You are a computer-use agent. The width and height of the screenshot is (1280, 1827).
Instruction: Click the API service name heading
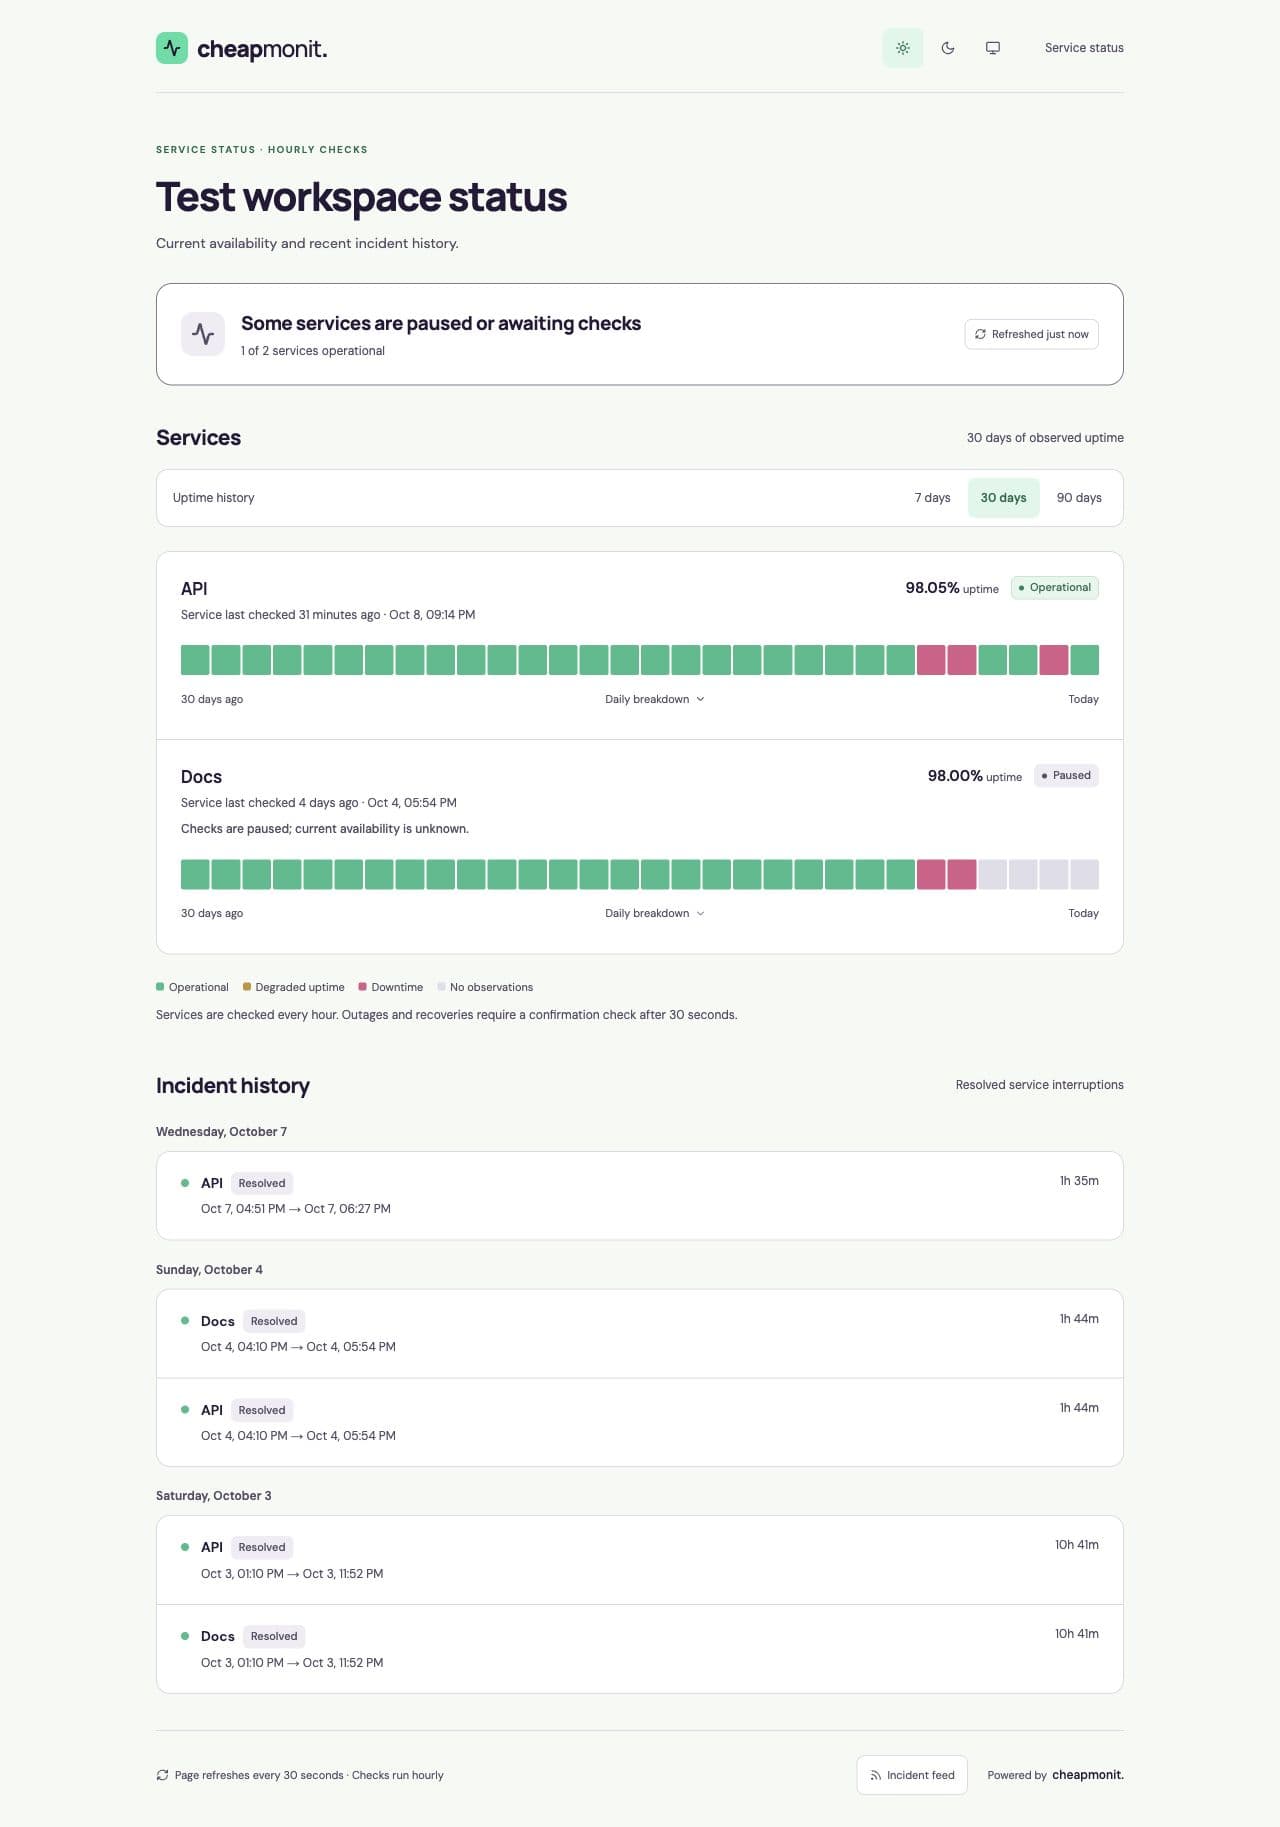tap(194, 589)
